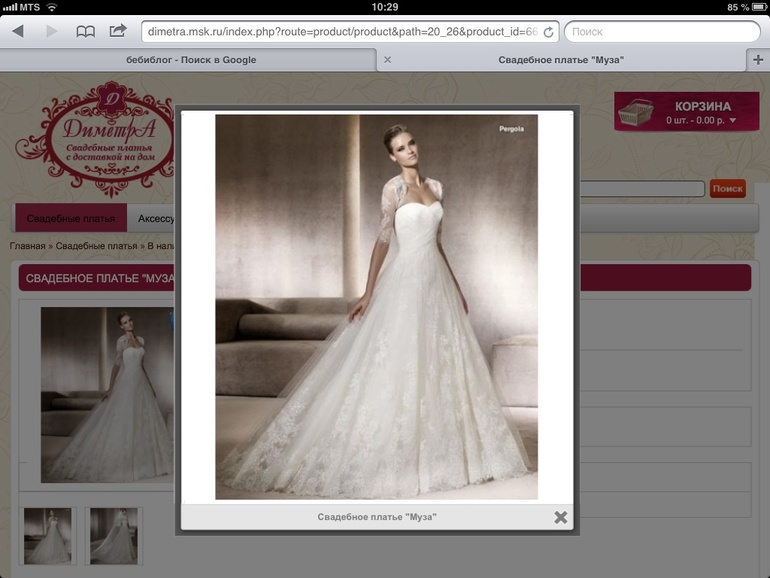The height and width of the screenshot is (578, 770).
Task: Click the red 'Поиск' site button
Action: 727,189
